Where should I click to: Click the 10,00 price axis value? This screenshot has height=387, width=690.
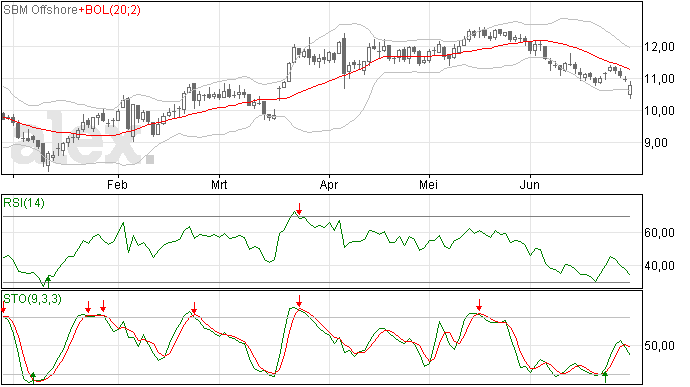(659, 111)
